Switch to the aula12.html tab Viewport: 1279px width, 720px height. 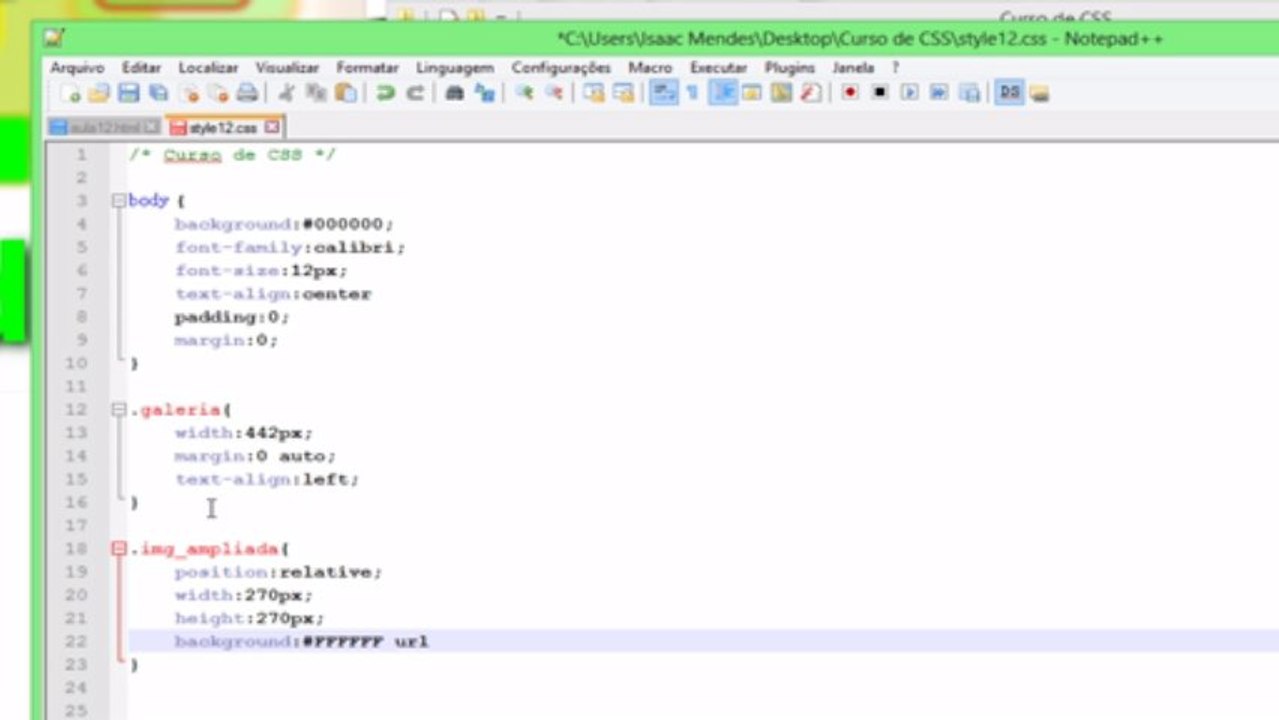tap(104, 128)
